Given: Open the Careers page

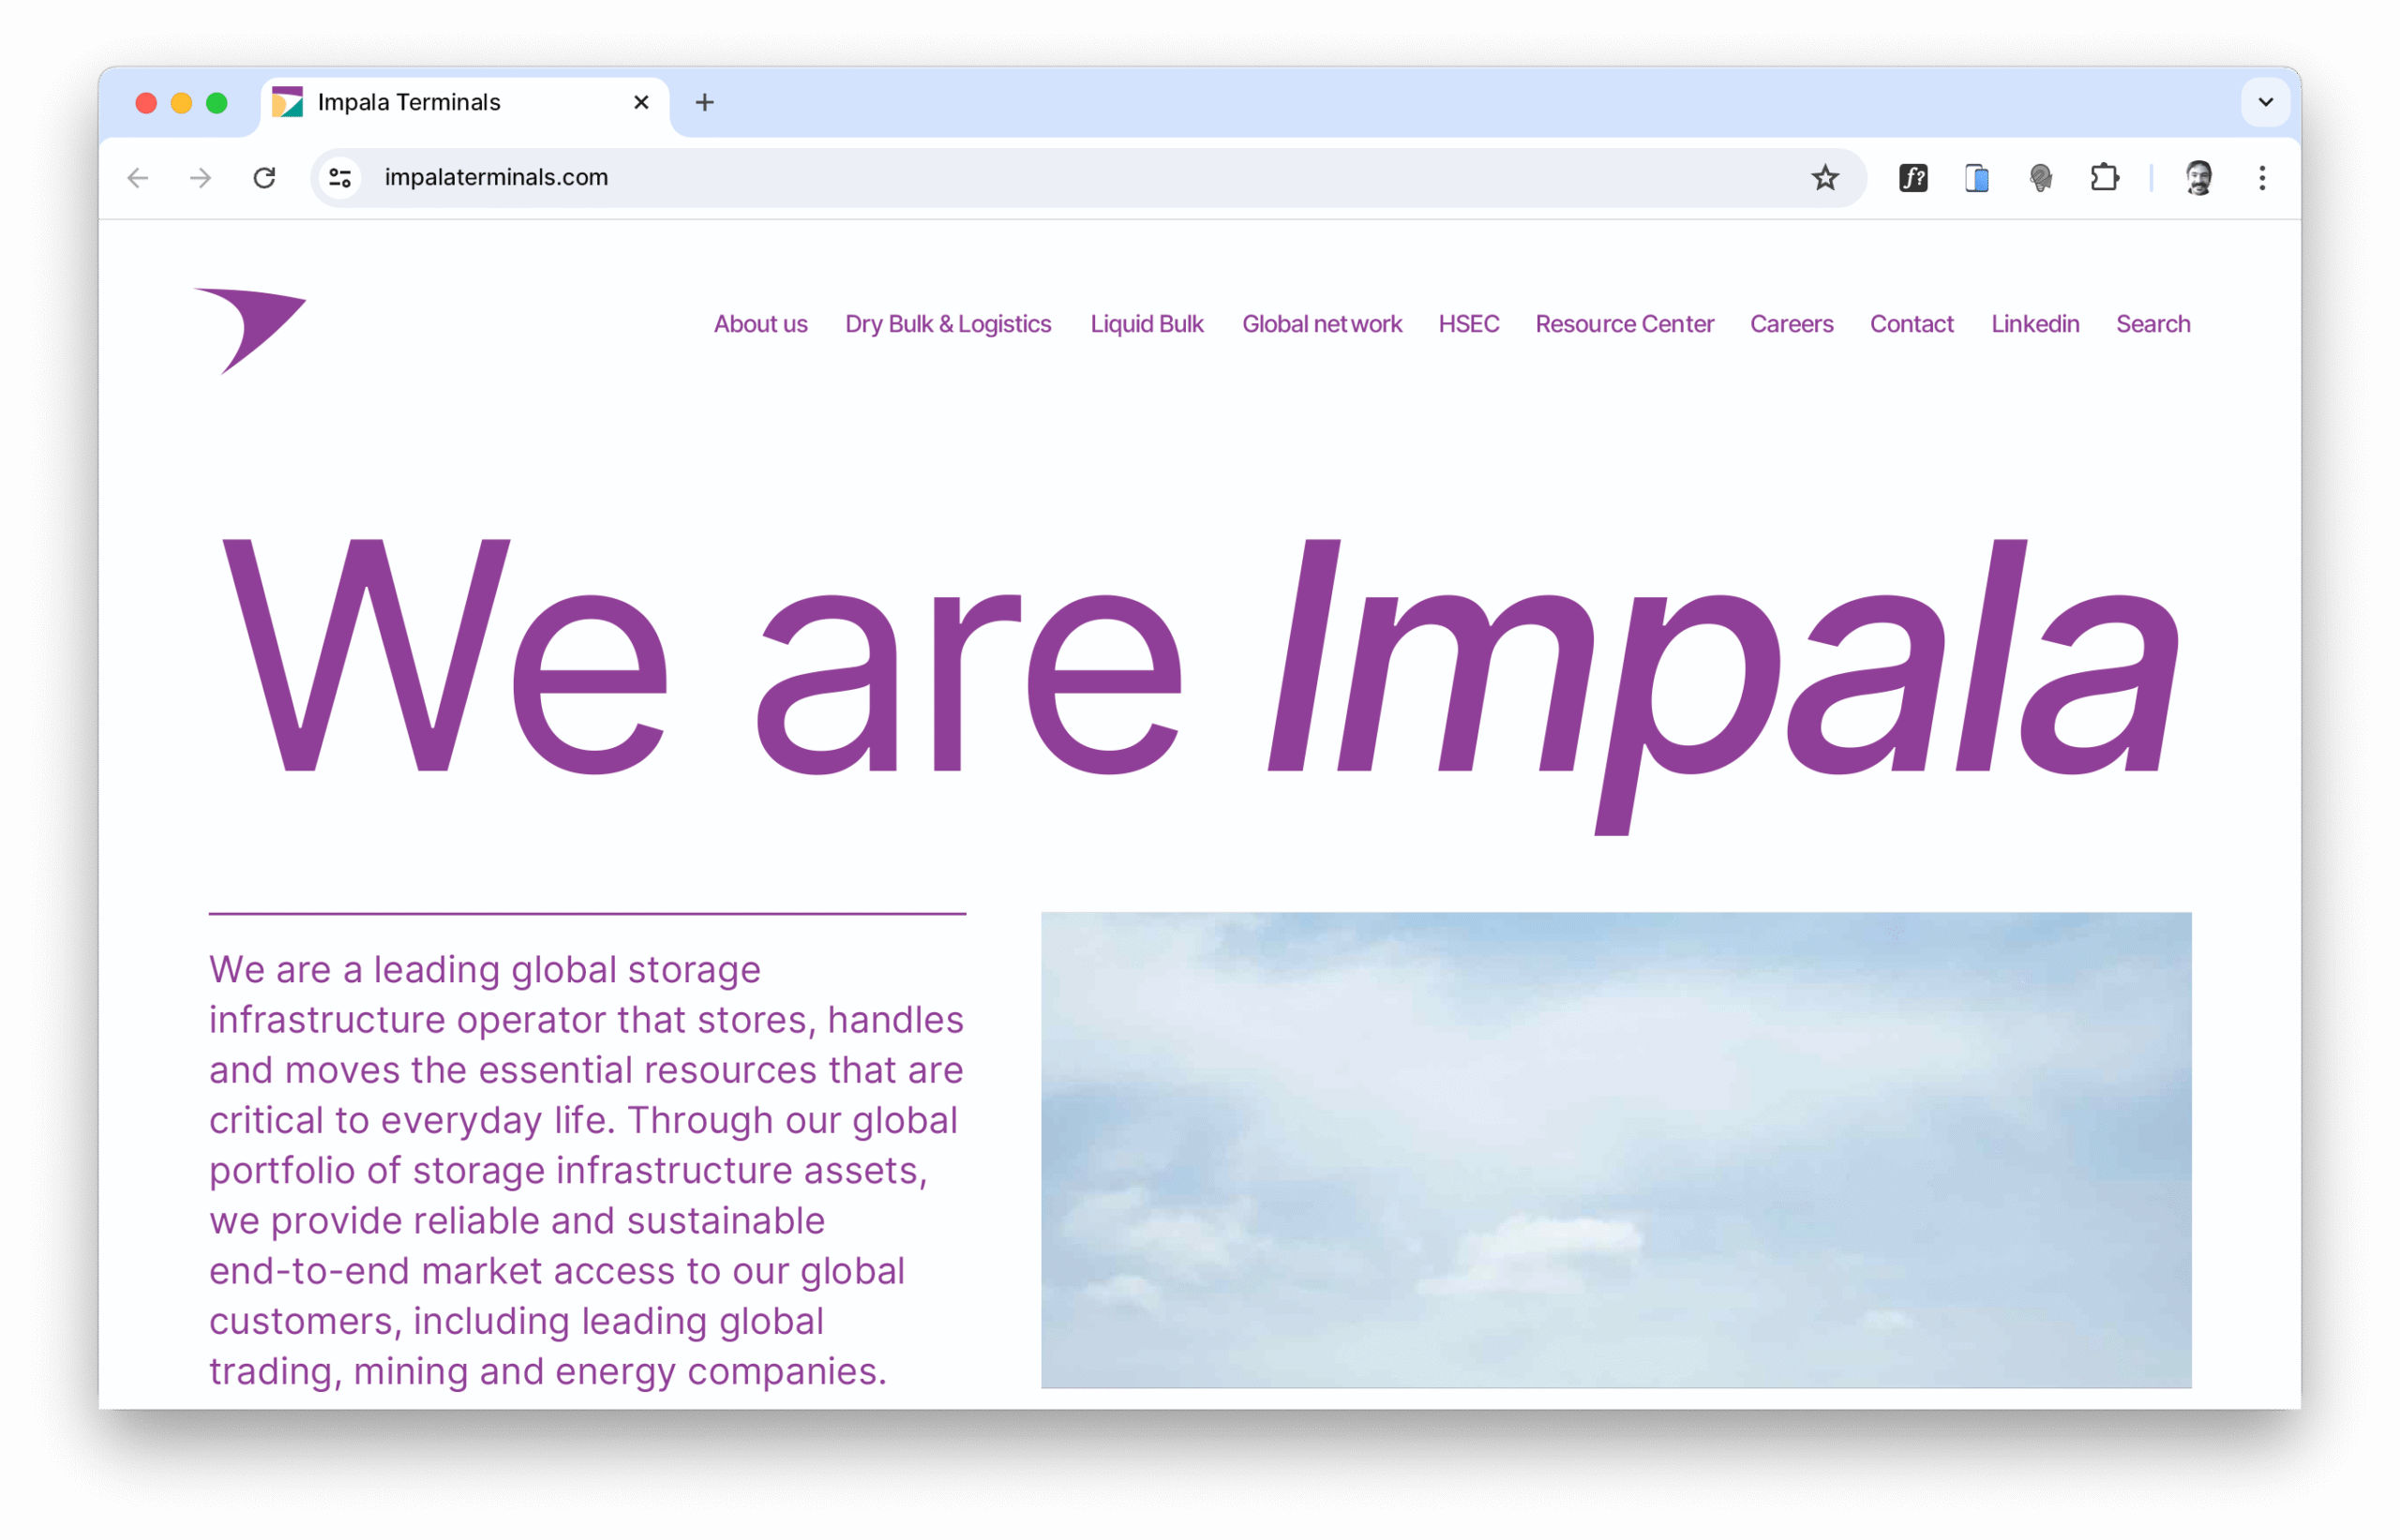Looking at the screenshot, I should 1791,324.
